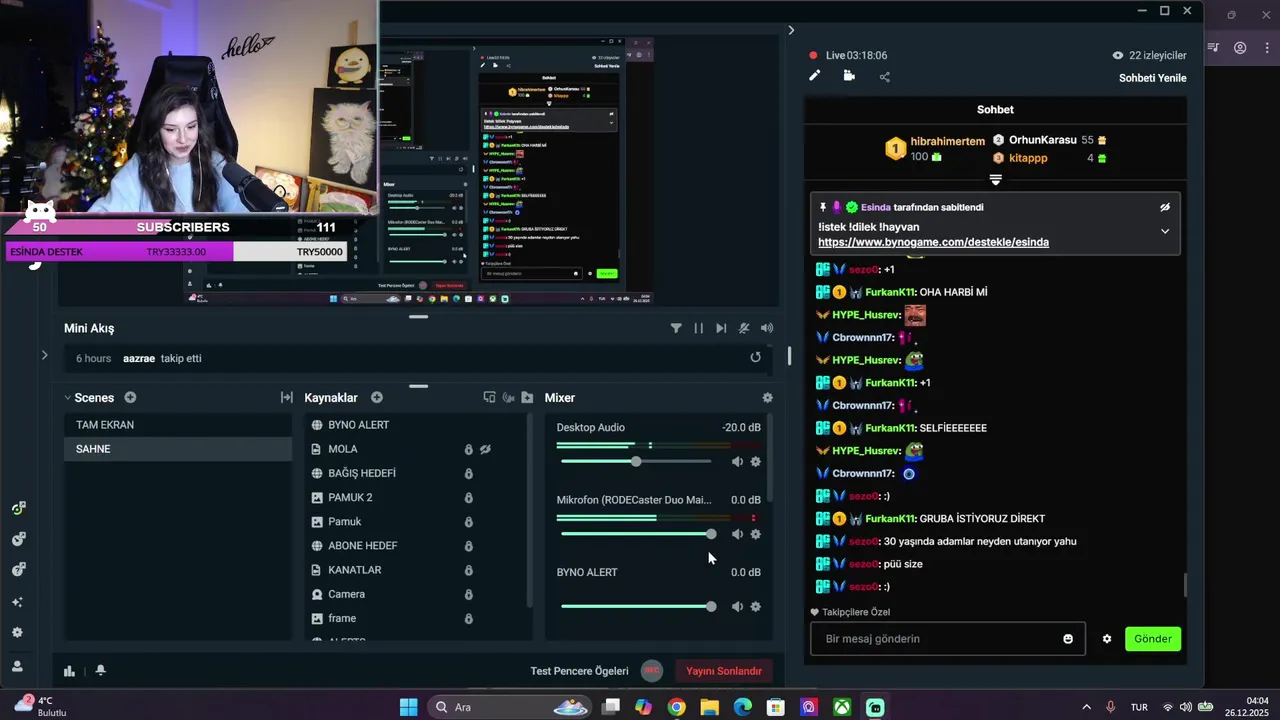Viewport: 1280px width, 720px height.
Task: Collapse the Scenes panel chevron
Action: click(68, 397)
